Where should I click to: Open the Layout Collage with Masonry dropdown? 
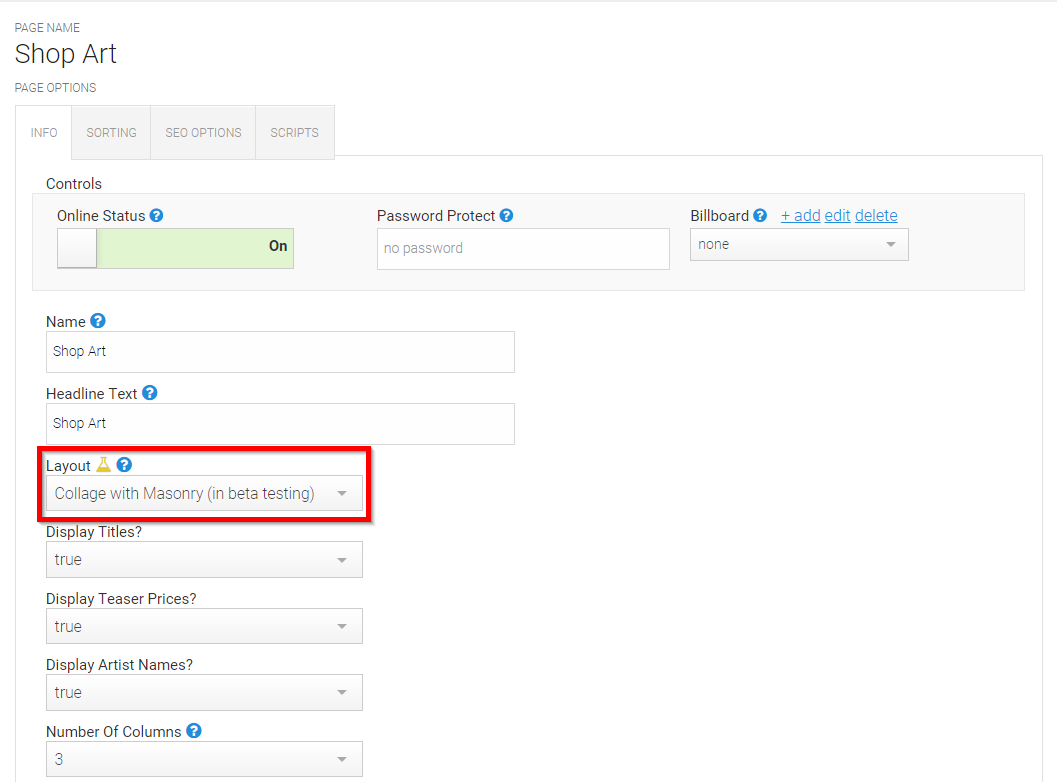coord(204,493)
